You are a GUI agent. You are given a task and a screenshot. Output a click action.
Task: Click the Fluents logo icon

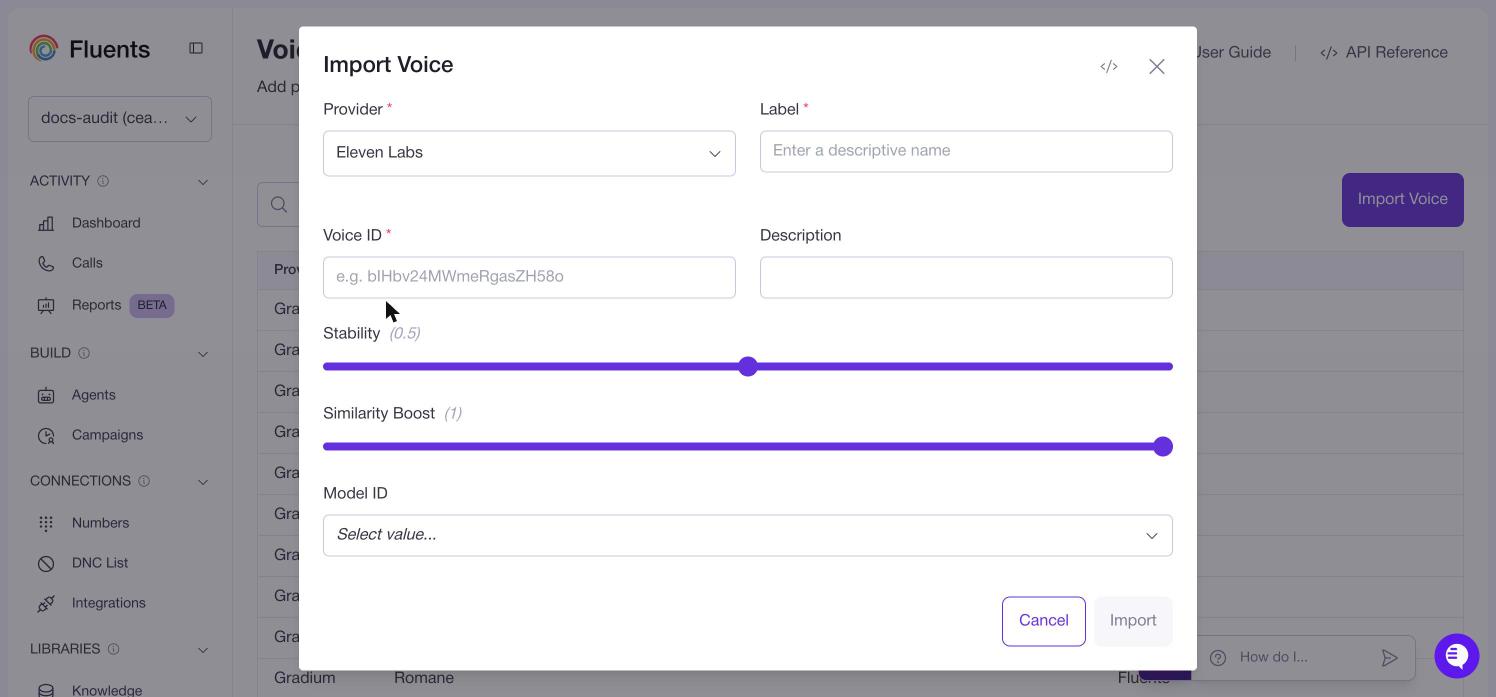44,48
